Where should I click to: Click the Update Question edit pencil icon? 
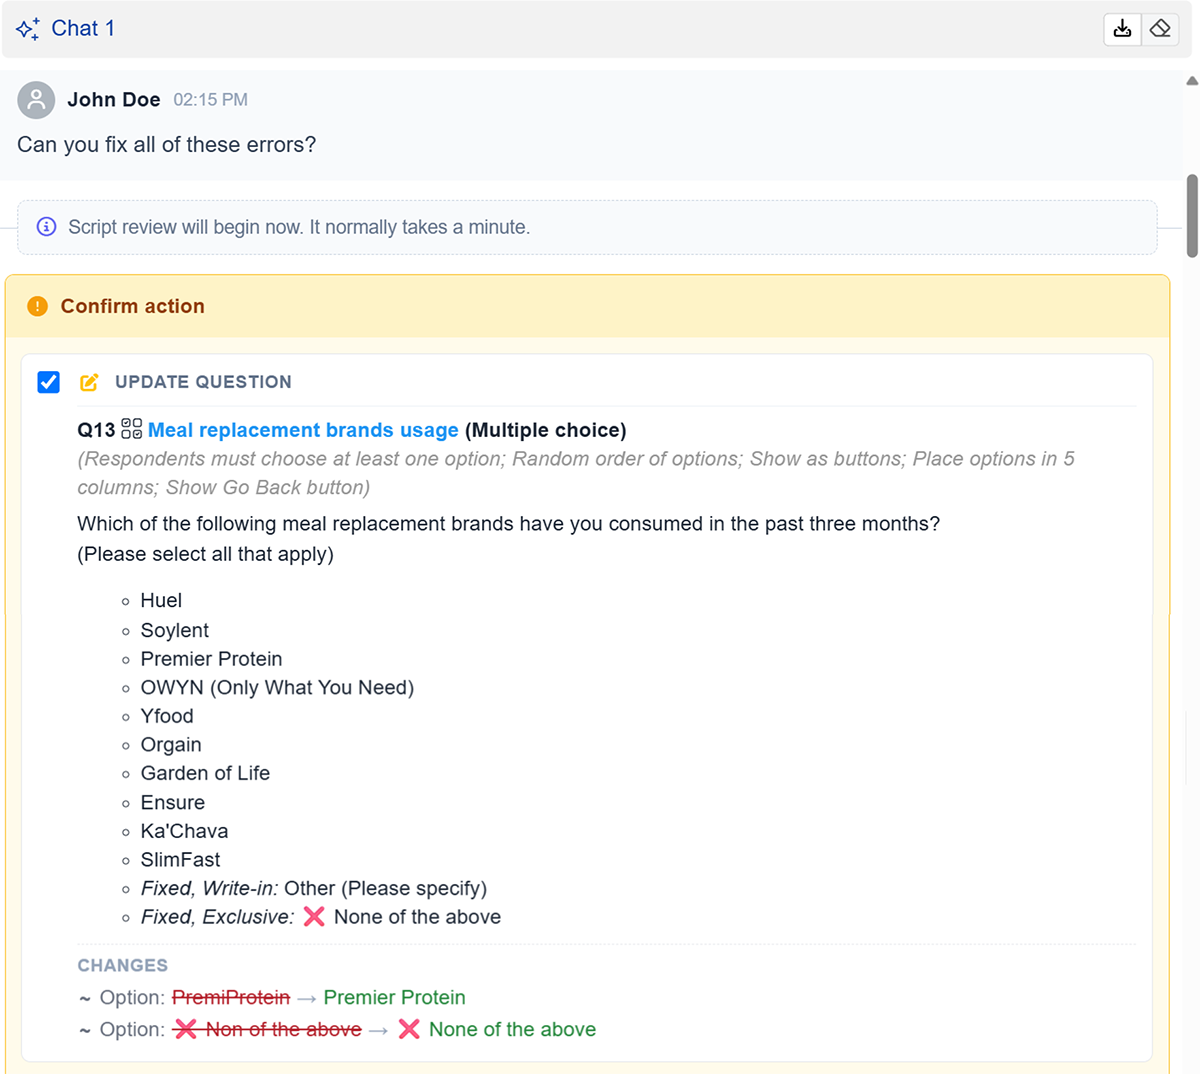pyautogui.click(x=89, y=382)
